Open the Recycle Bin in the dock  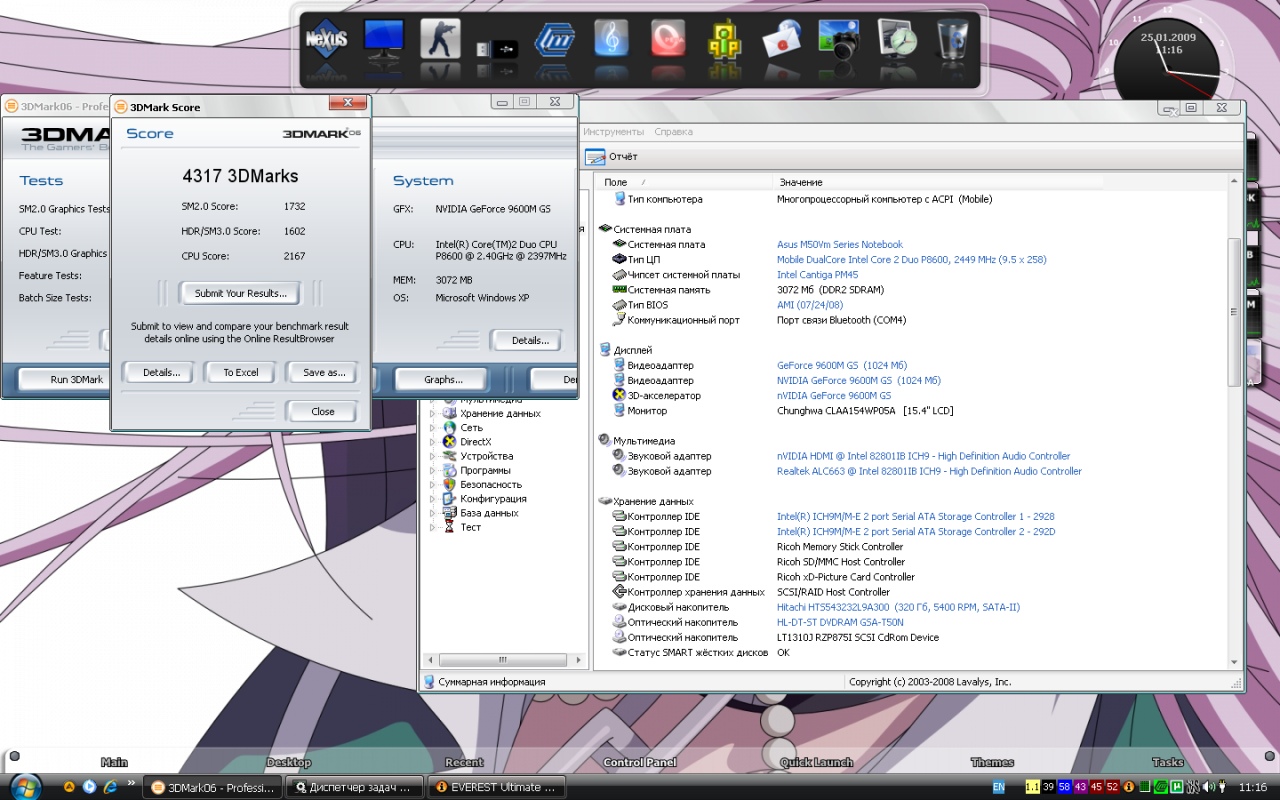click(952, 39)
